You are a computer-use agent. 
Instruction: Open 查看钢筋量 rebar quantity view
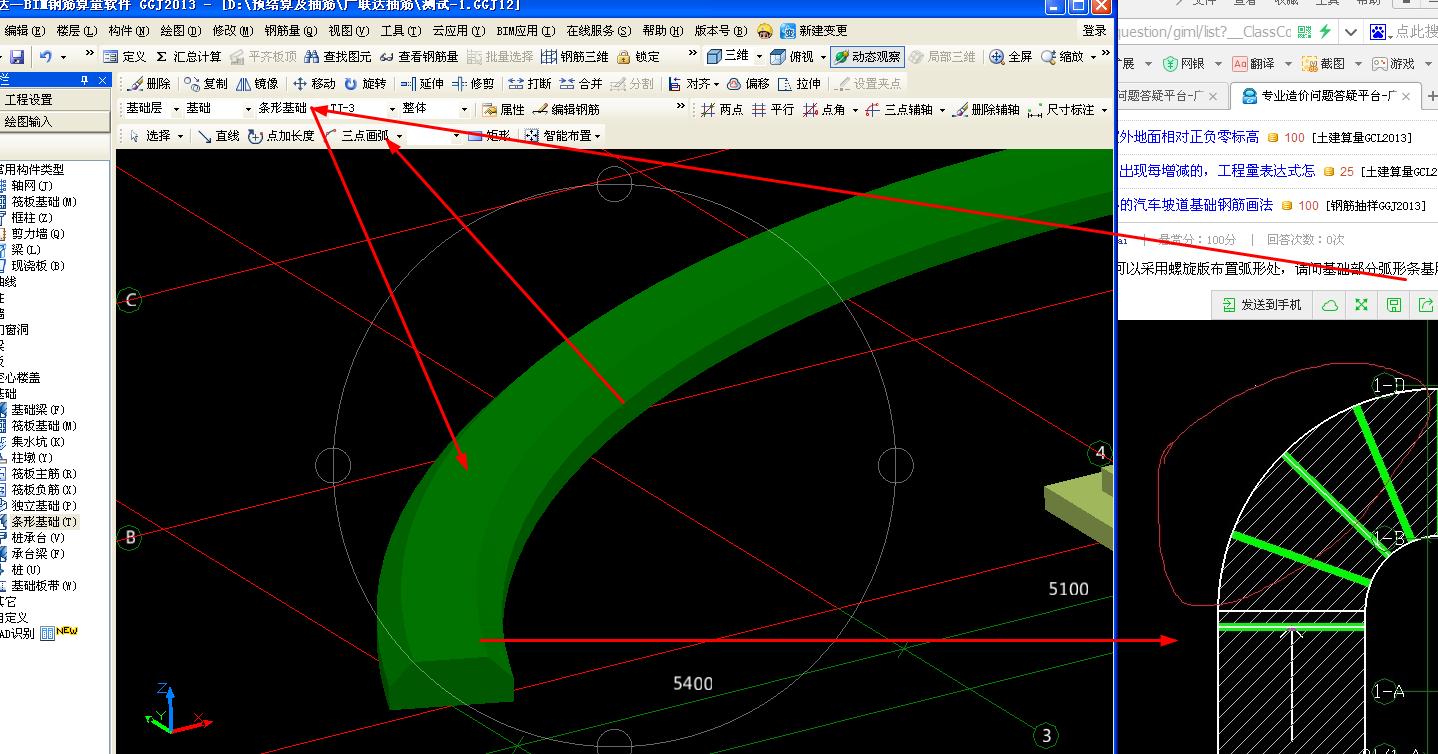click(x=418, y=57)
